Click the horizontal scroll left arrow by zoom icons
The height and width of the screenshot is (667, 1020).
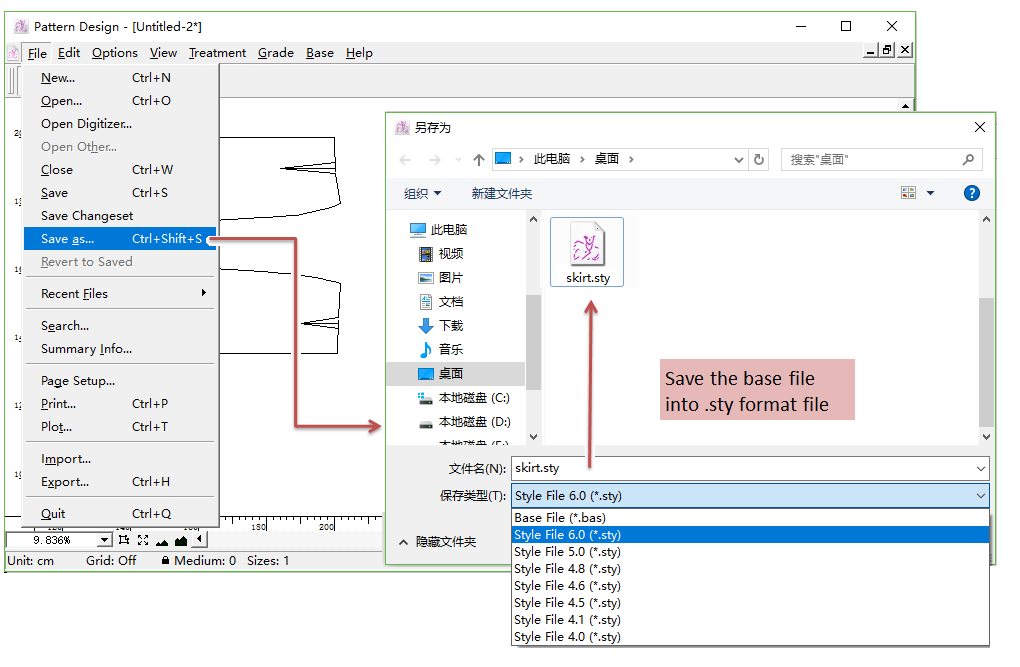(200, 540)
